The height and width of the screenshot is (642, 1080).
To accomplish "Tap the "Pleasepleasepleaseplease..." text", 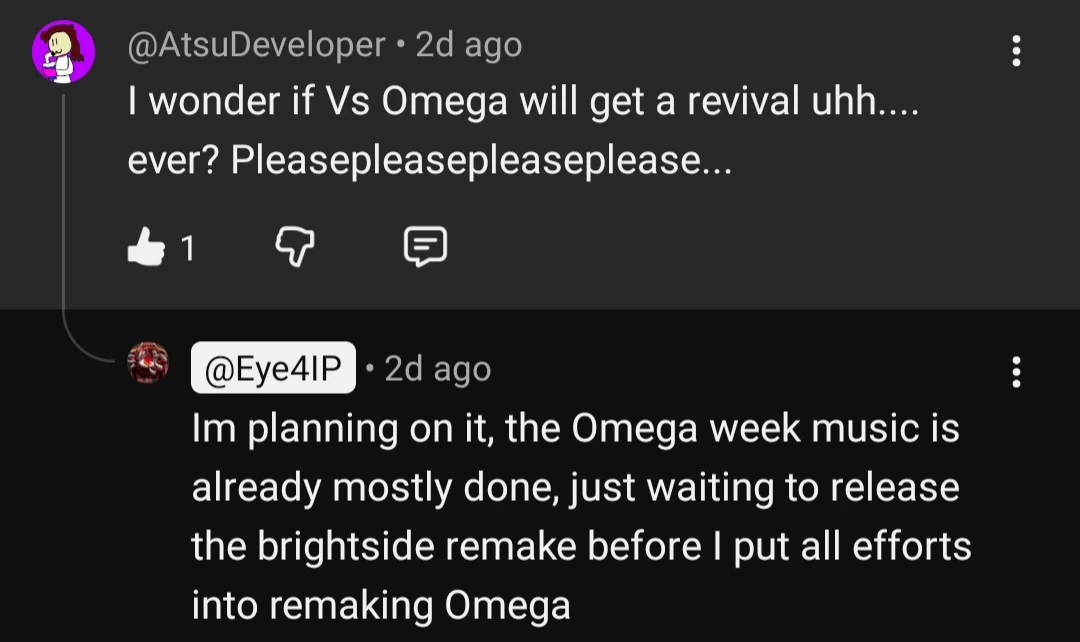I will pyautogui.click(x=481, y=162).
